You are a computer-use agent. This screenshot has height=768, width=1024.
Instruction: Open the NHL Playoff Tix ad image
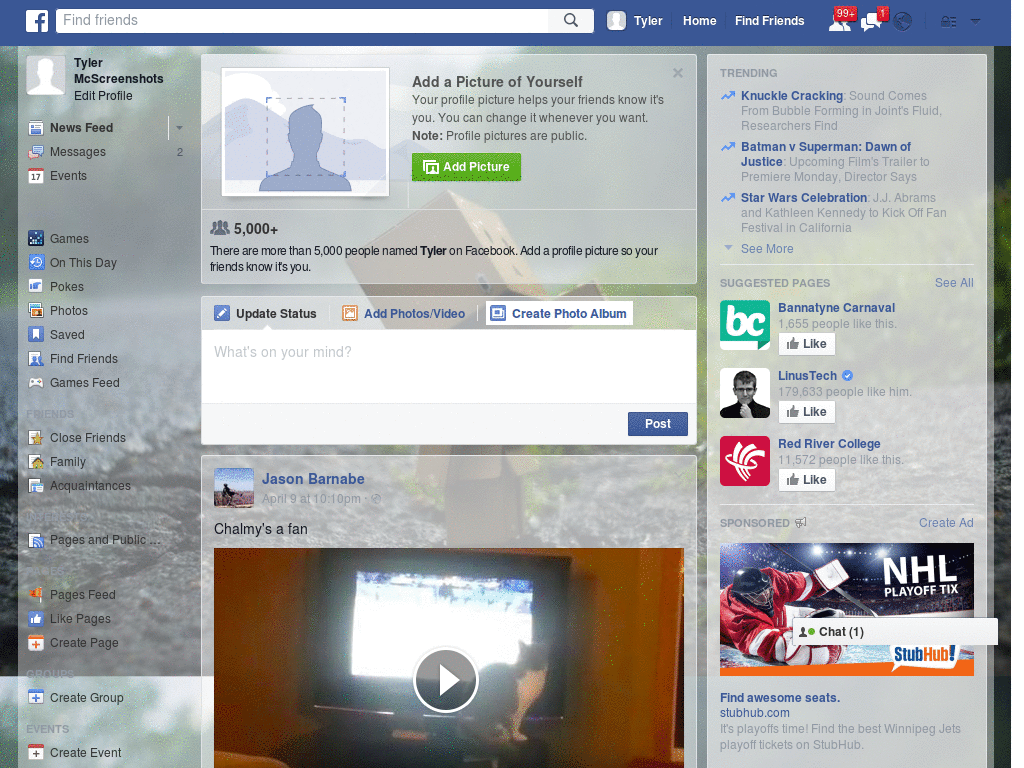point(846,609)
